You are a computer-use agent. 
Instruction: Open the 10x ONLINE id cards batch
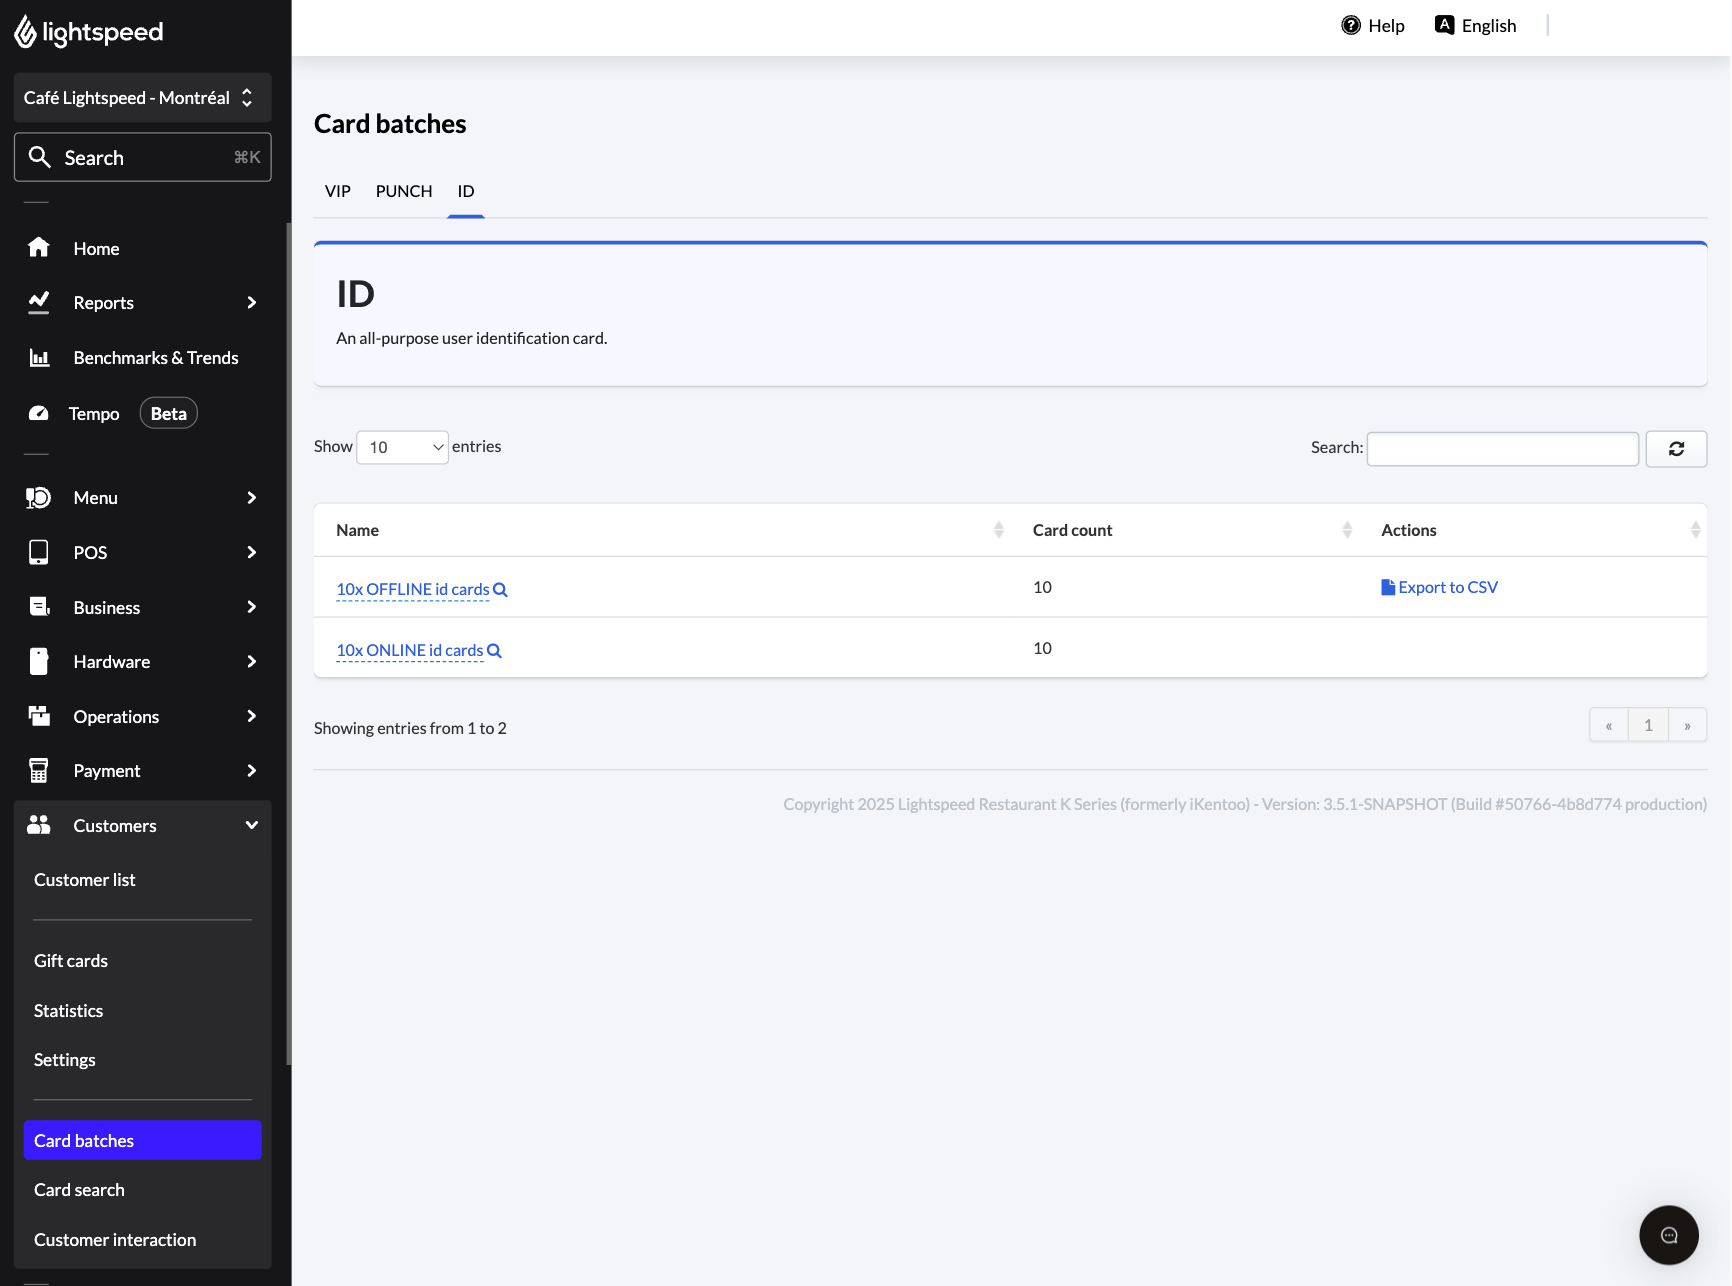click(410, 650)
